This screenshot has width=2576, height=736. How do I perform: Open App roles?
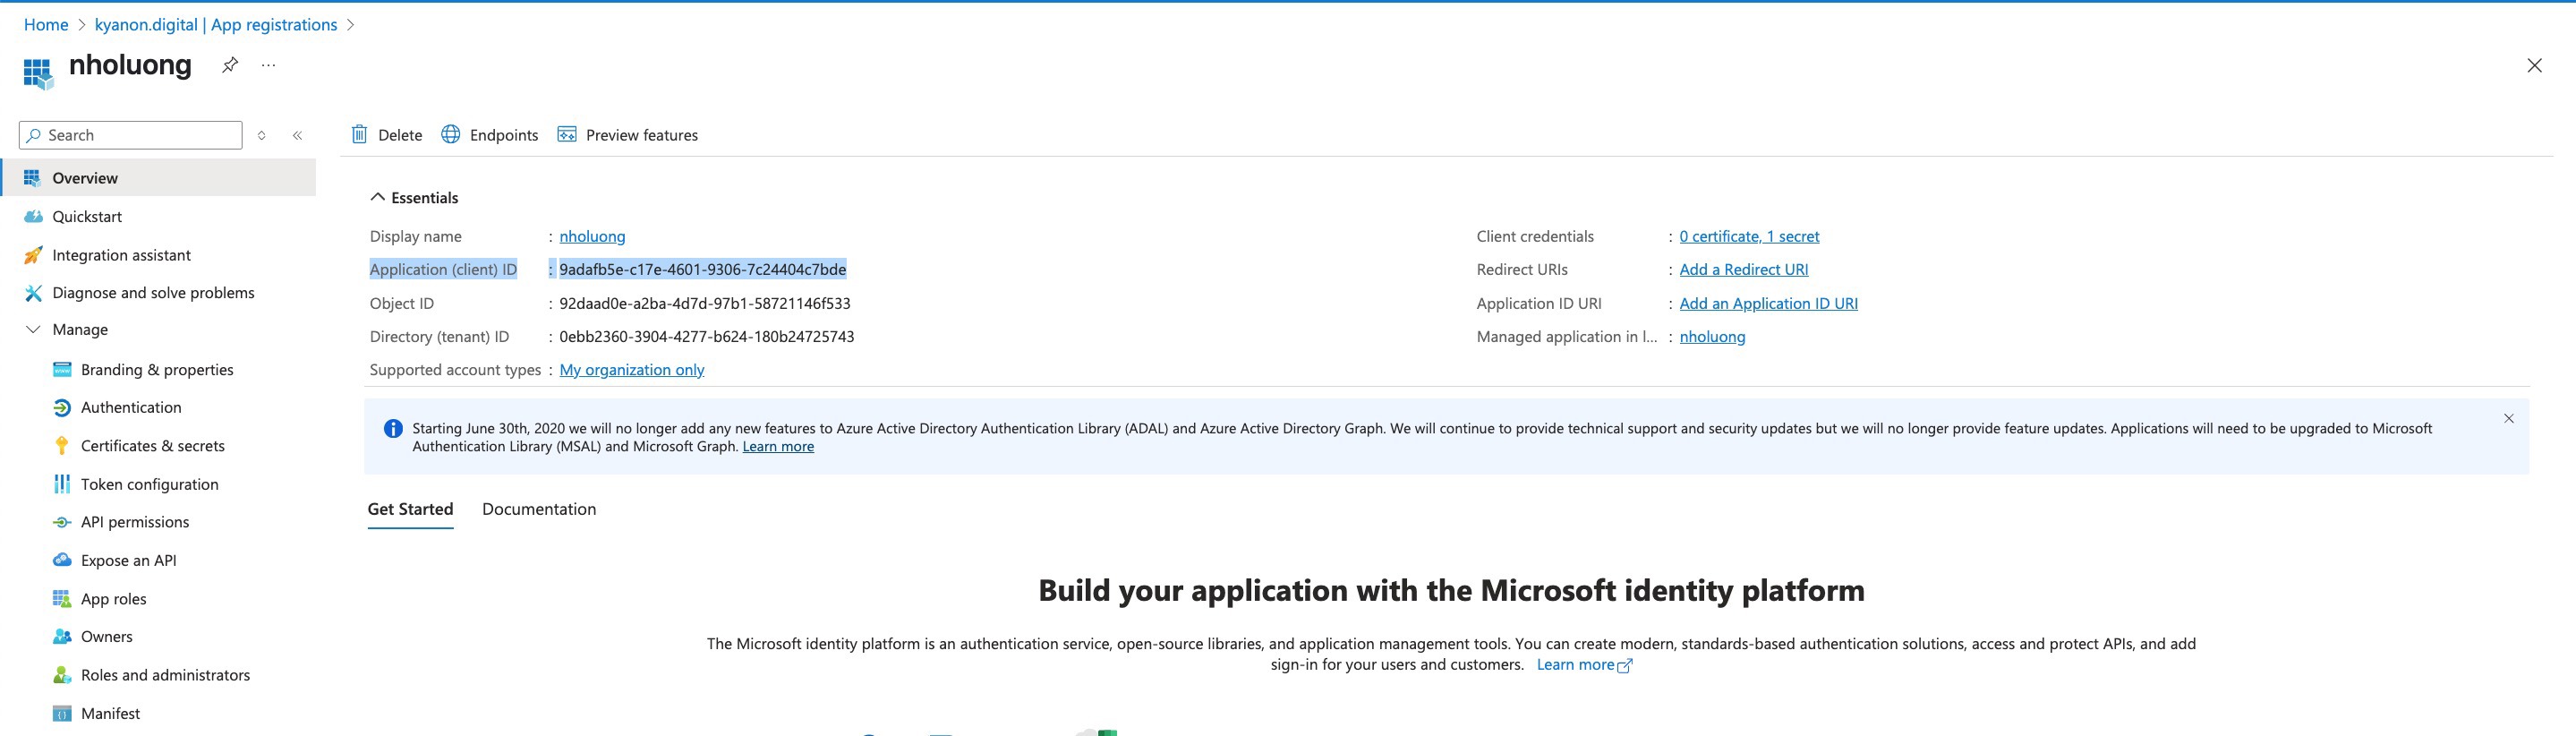(x=114, y=599)
